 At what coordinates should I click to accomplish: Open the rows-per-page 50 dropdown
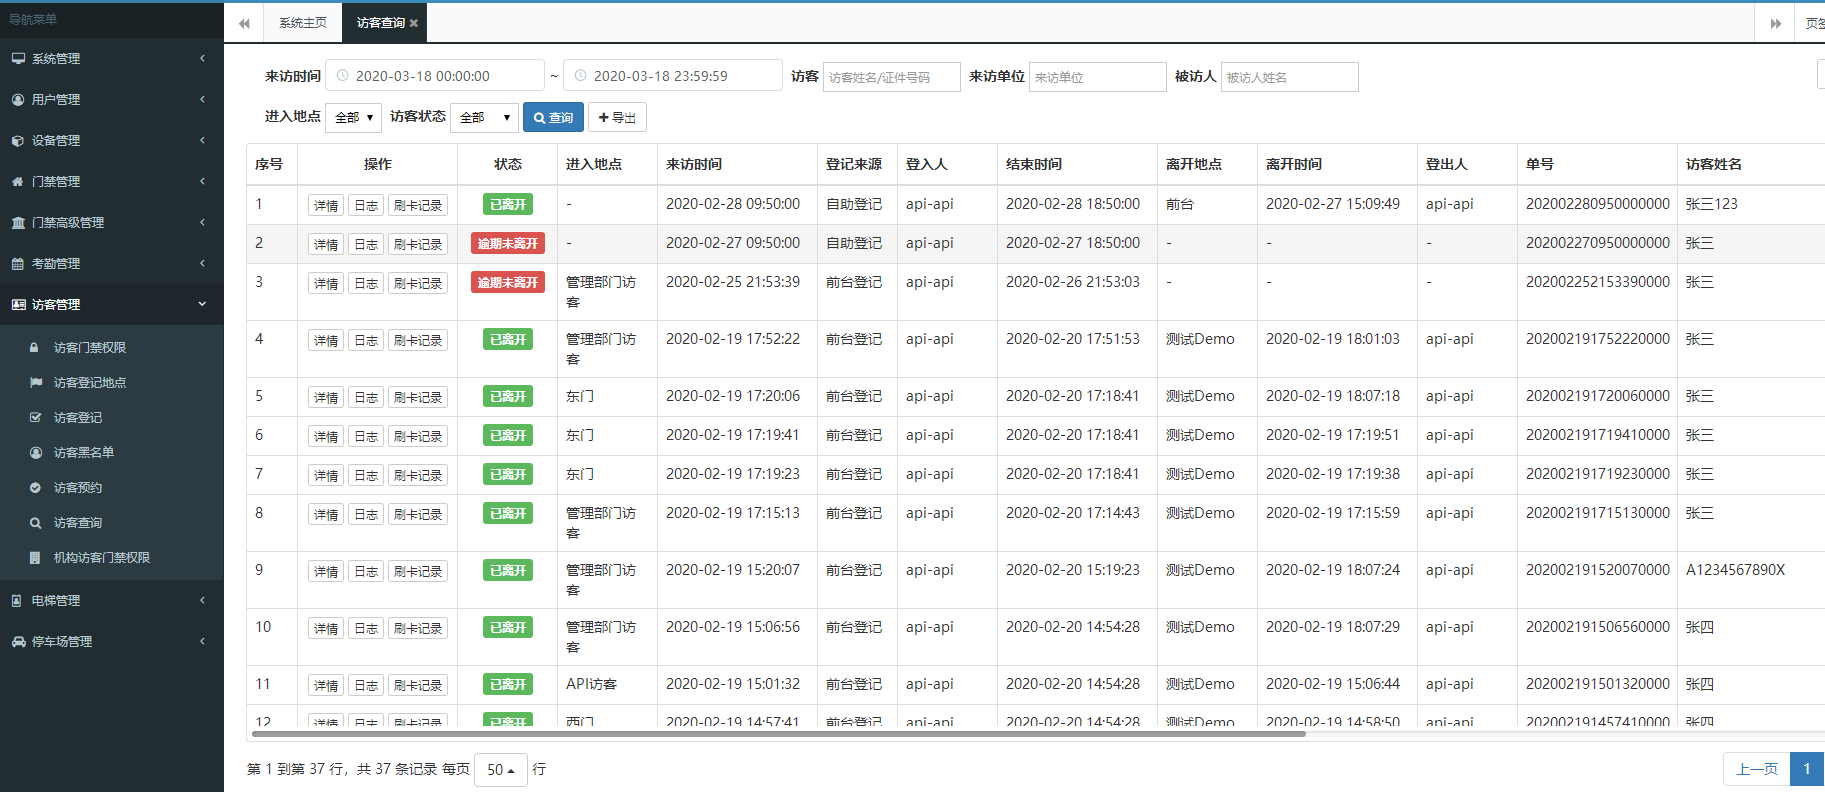(500, 769)
